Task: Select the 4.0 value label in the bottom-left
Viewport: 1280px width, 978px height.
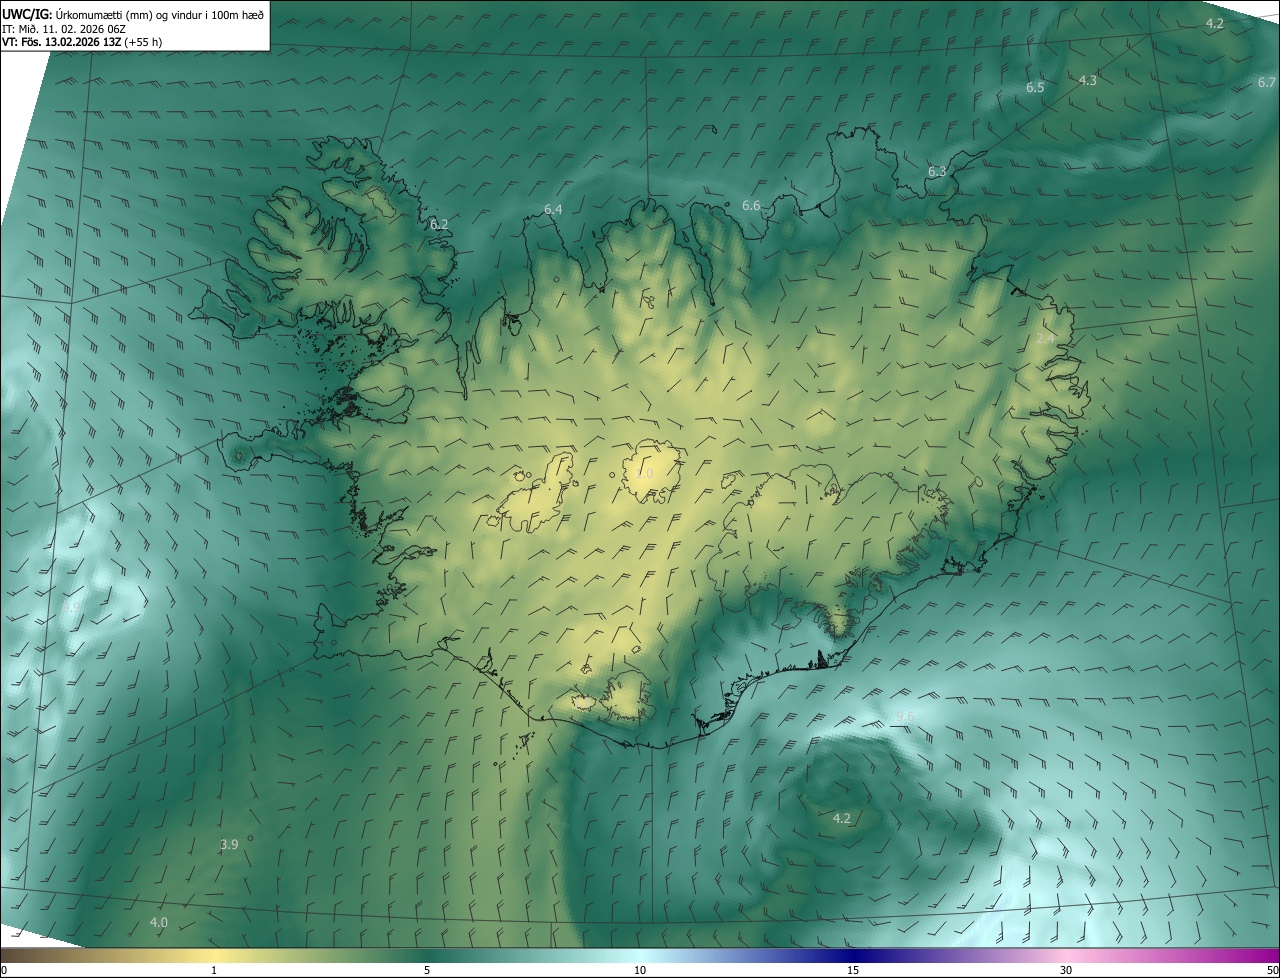Action: tap(158, 922)
